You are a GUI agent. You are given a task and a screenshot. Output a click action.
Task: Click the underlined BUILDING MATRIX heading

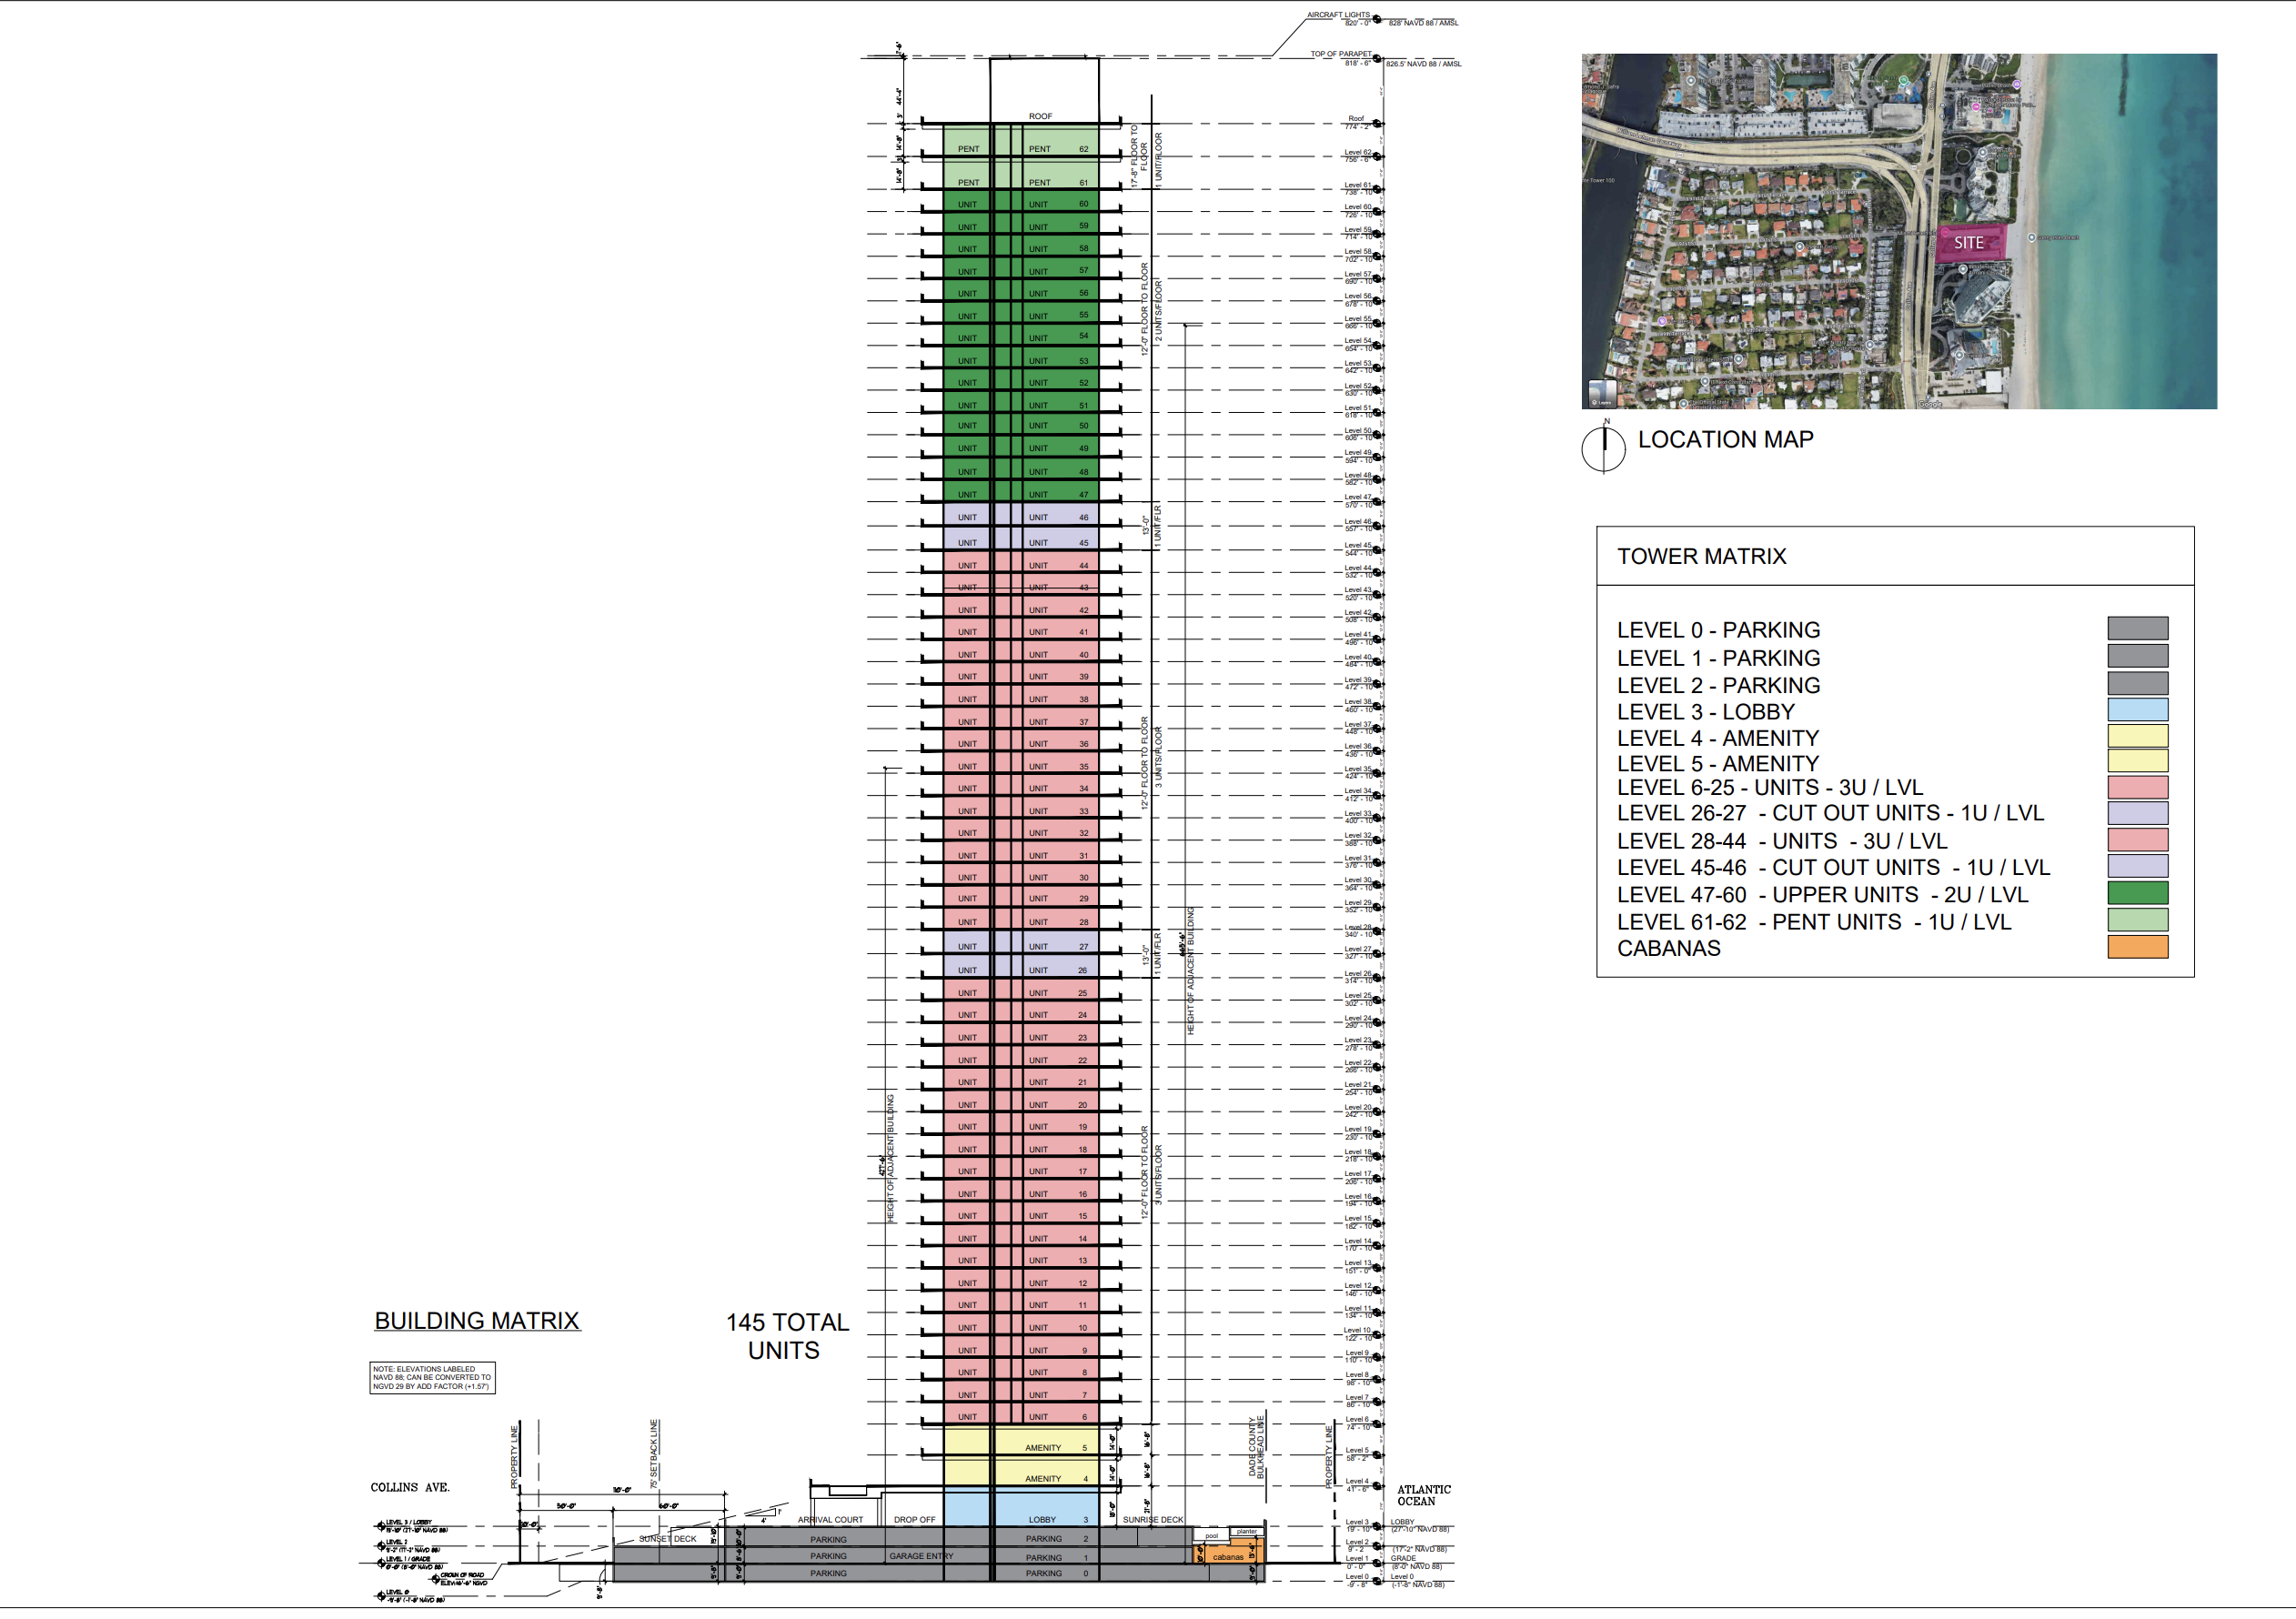(477, 1321)
